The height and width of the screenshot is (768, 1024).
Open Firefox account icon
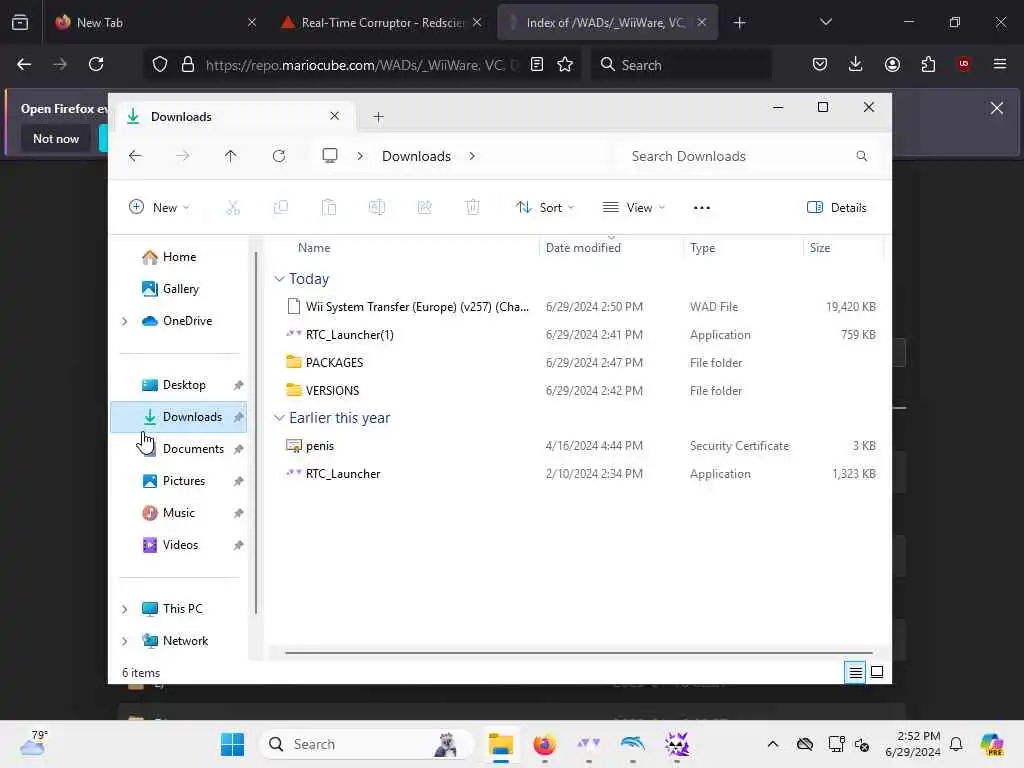pyautogui.click(x=892, y=64)
